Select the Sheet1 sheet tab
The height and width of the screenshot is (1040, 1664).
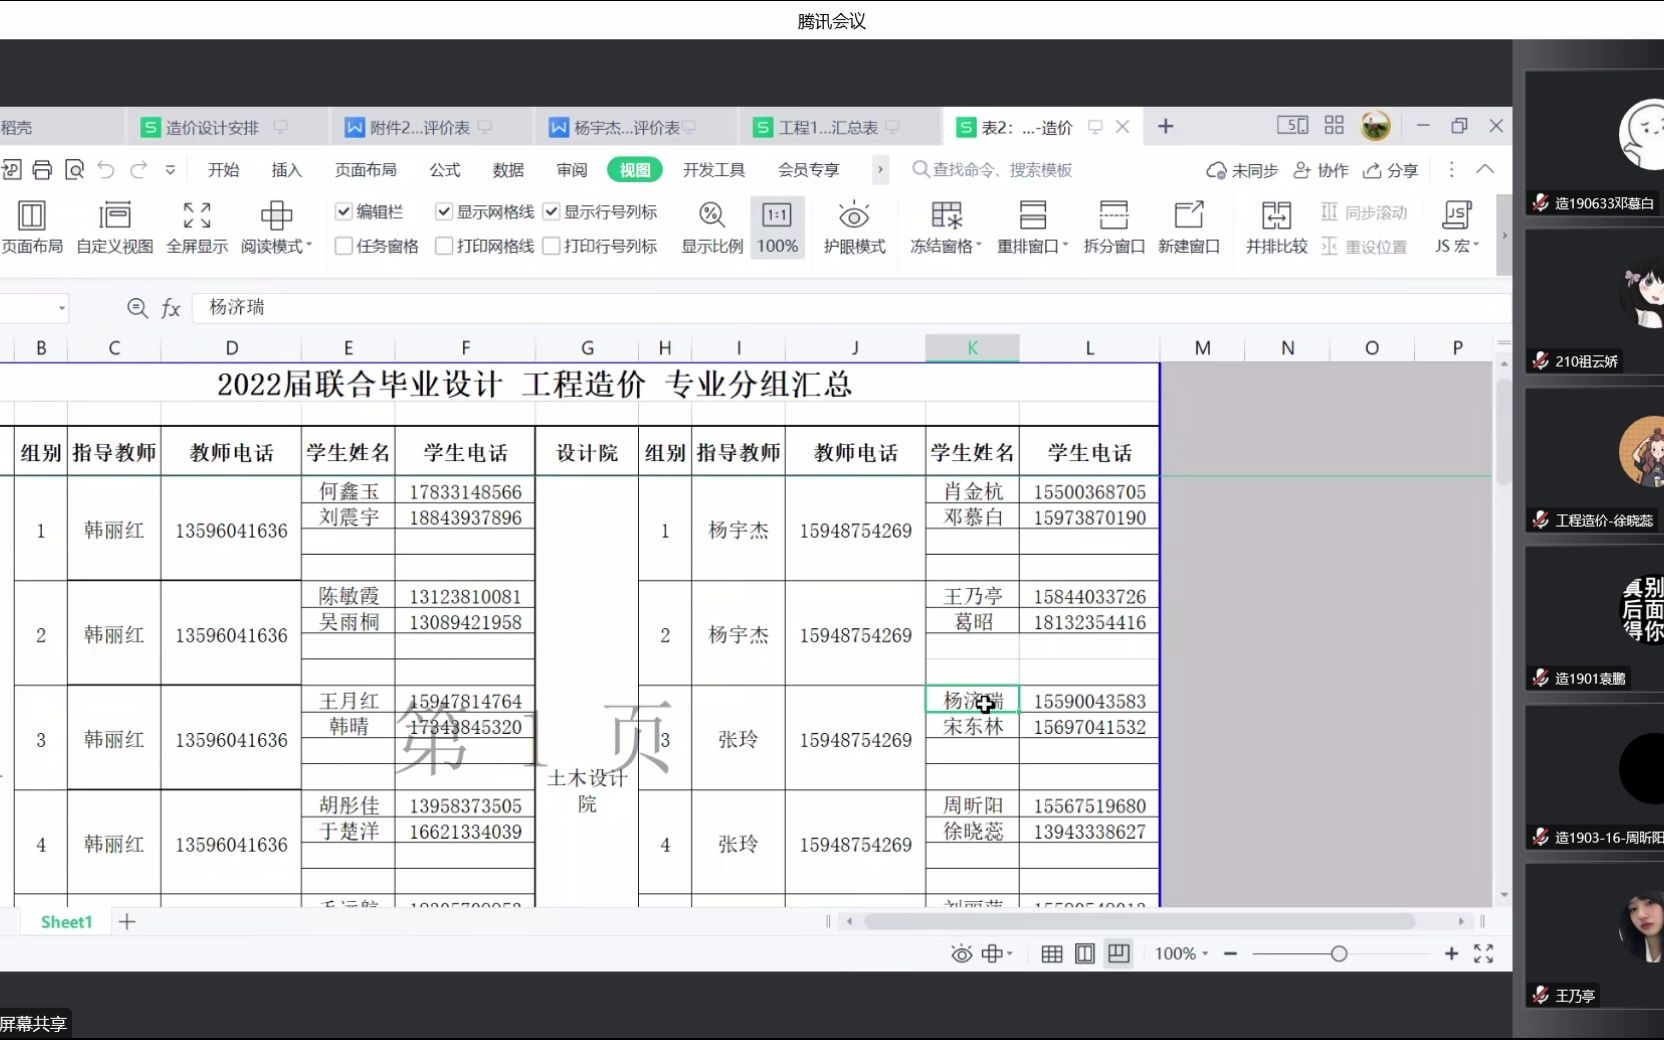click(x=66, y=922)
